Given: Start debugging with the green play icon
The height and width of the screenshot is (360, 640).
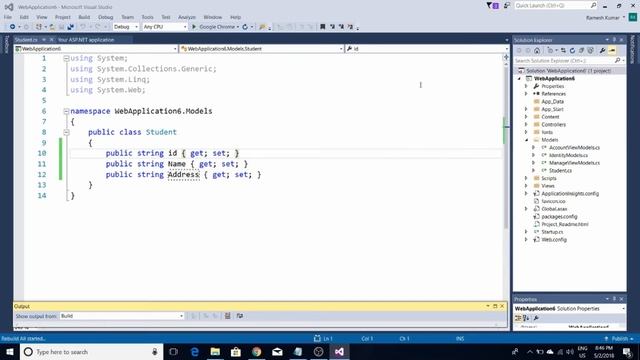Looking at the screenshot, I should 194,27.
